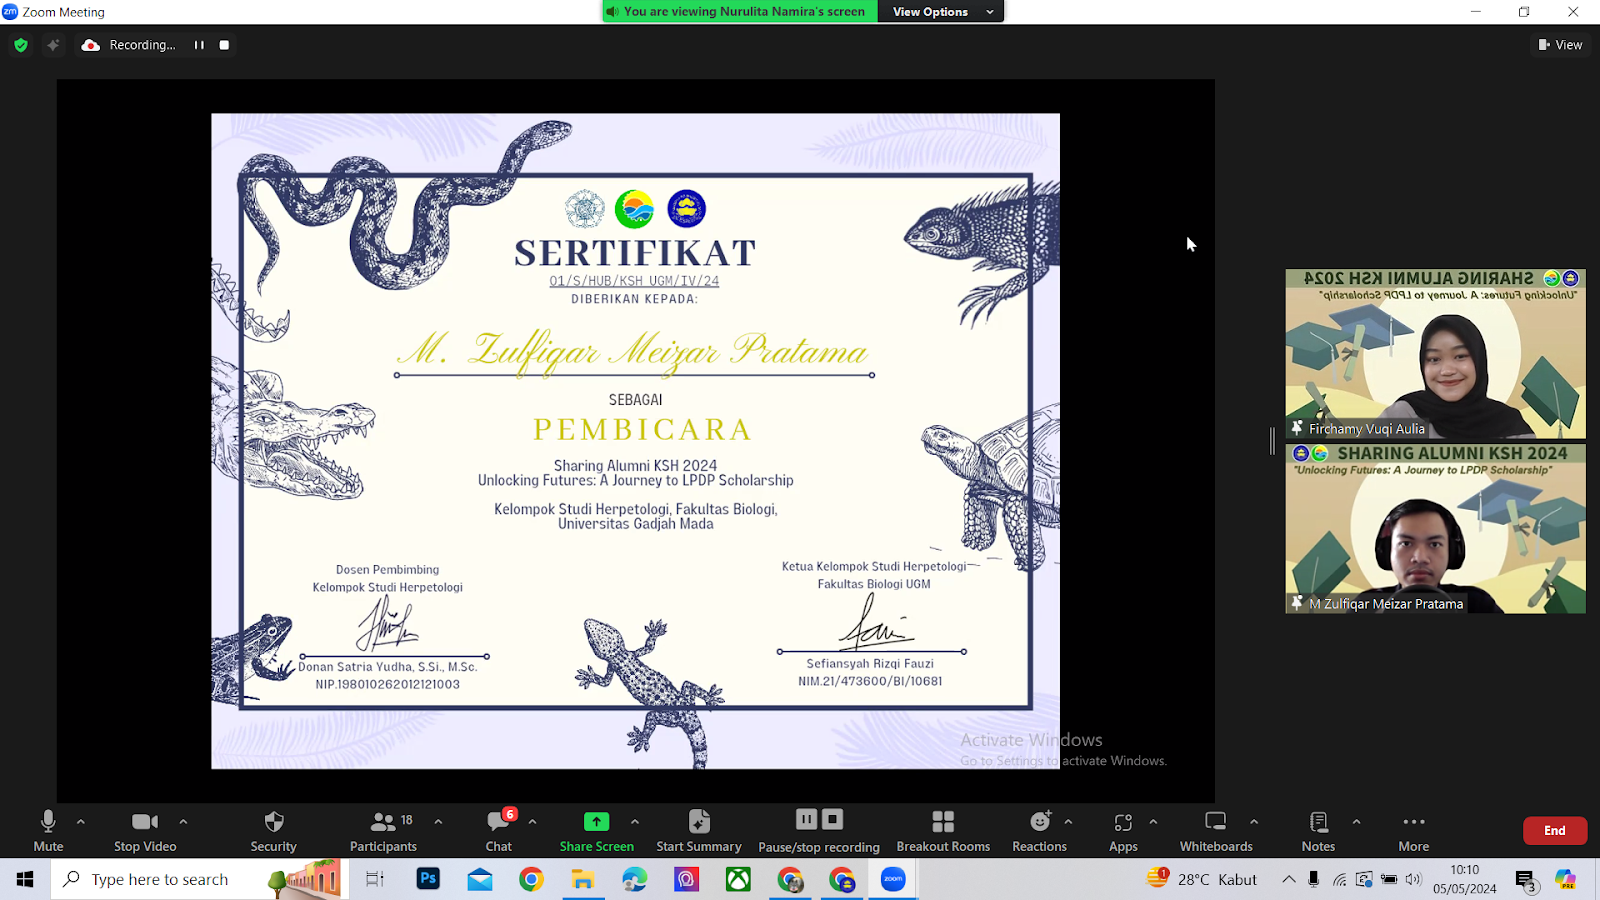Click weather 28°C Kabut widget
Image resolution: width=1600 pixels, height=900 pixels.
click(1202, 879)
